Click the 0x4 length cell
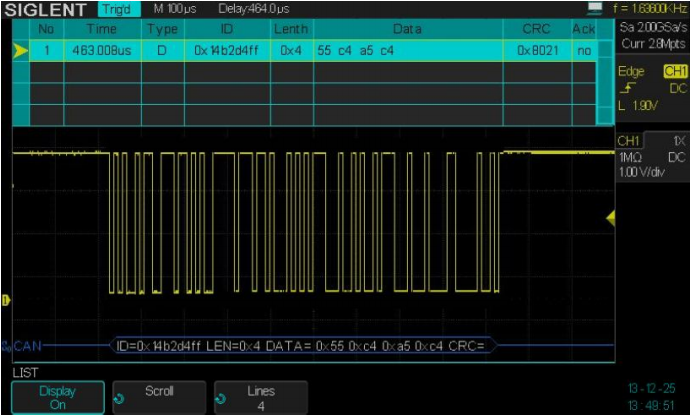This screenshot has height=415, width=691. [291, 51]
